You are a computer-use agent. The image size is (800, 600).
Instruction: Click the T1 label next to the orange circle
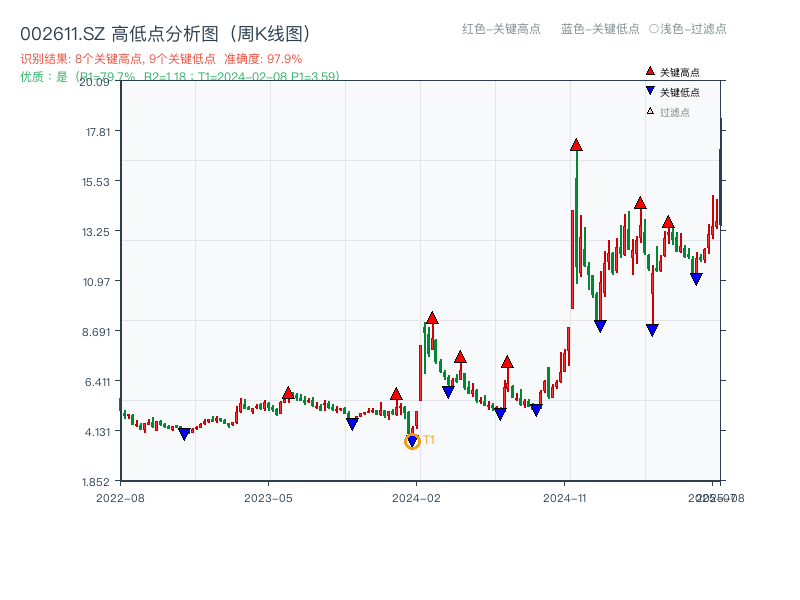click(430, 438)
